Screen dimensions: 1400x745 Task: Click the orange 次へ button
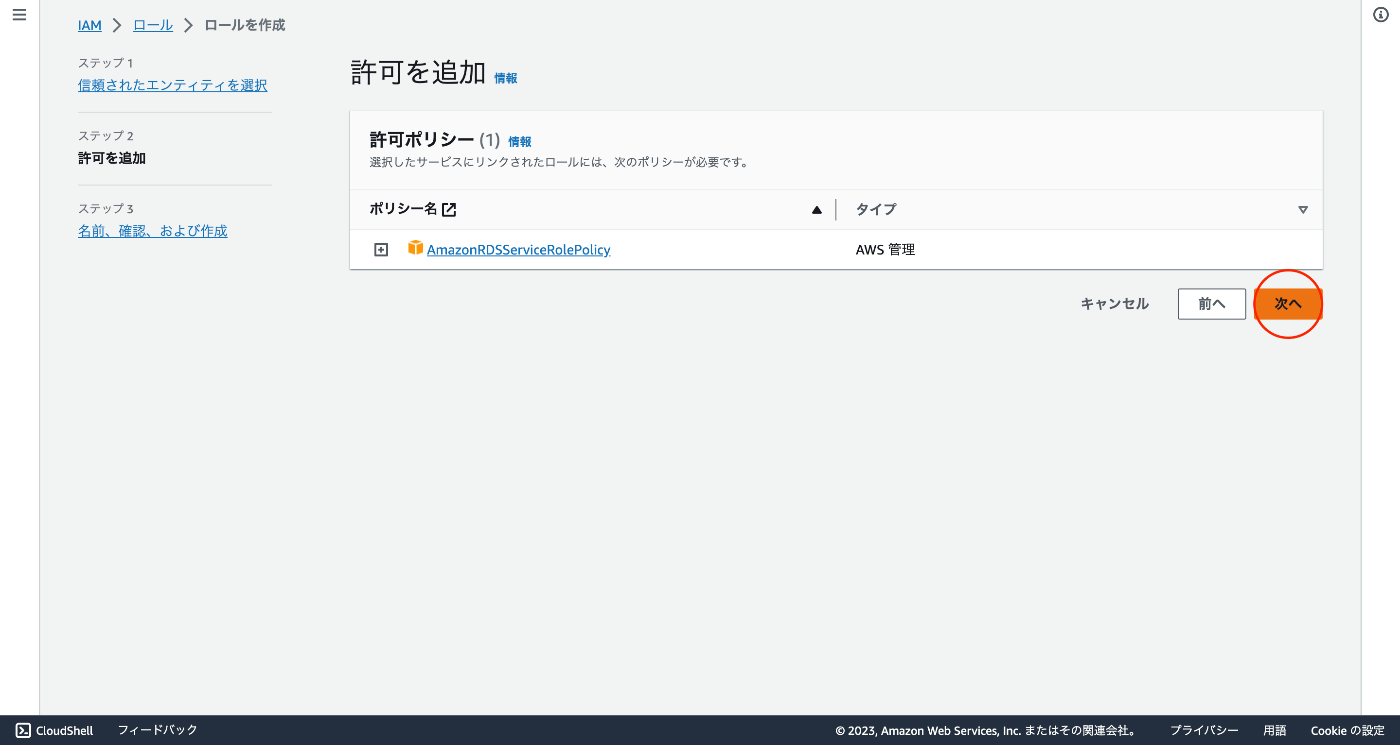click(x=1288, y=304)
